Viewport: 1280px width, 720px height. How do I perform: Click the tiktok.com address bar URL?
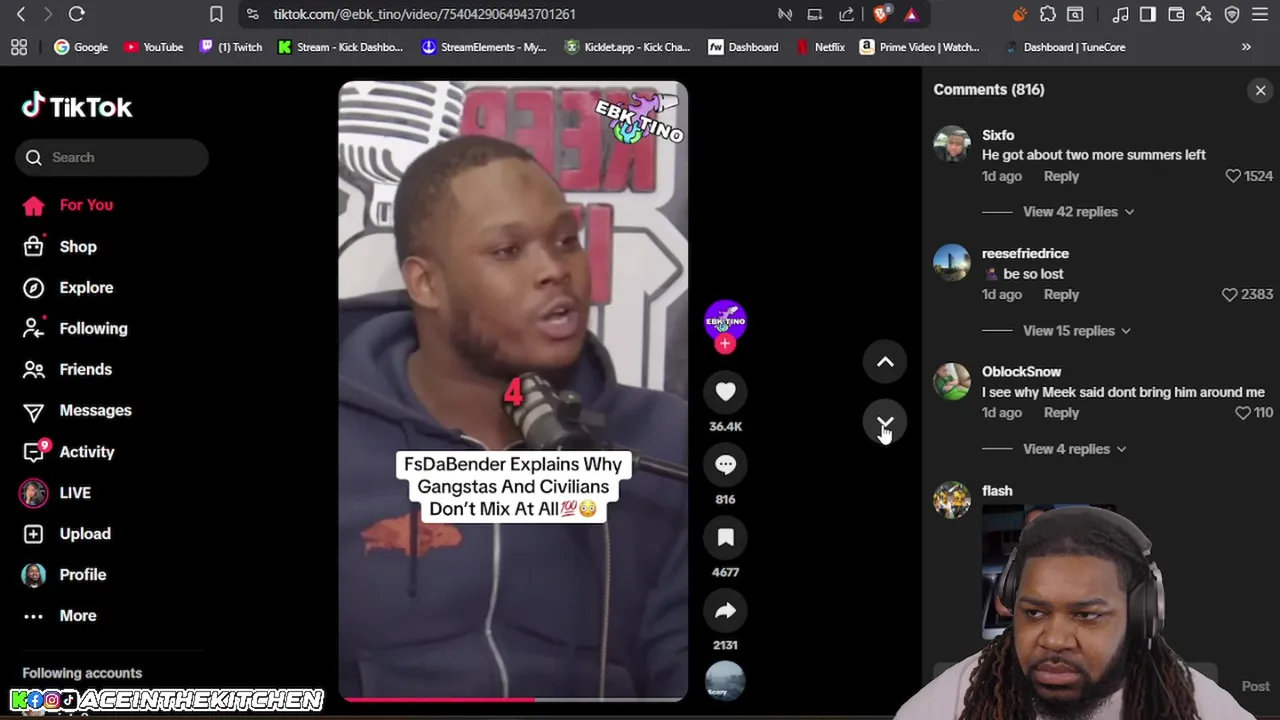tap(424, 14)
